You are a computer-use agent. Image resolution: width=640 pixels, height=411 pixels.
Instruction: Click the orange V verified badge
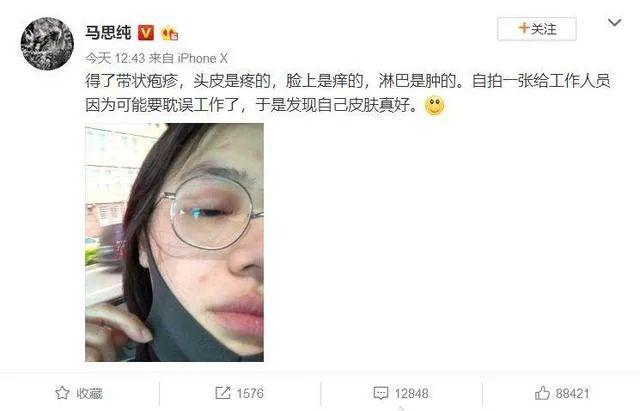point(146,33)
